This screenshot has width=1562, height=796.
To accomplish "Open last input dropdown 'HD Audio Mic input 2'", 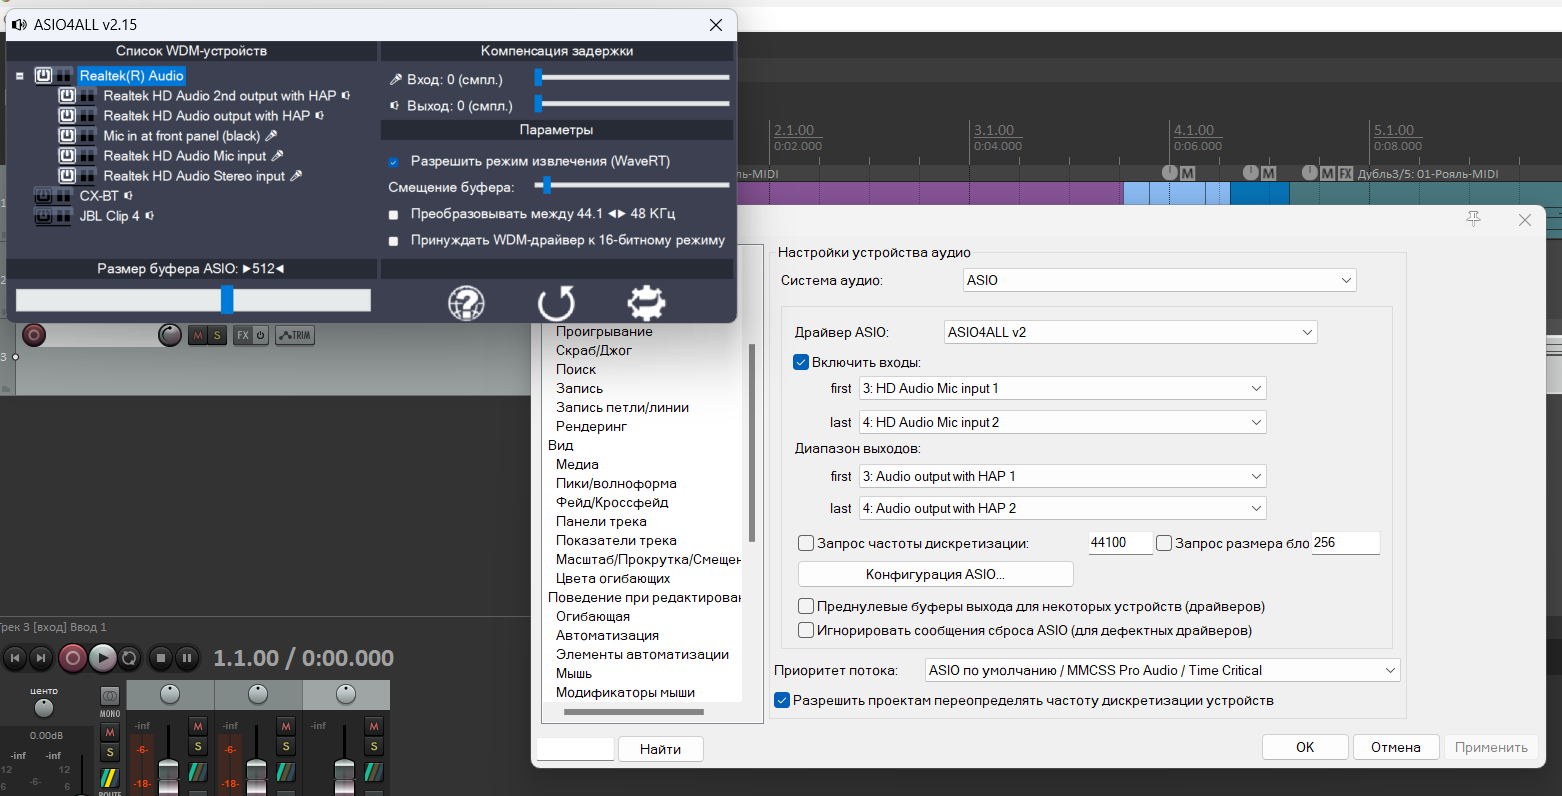I will [1063, 422].
